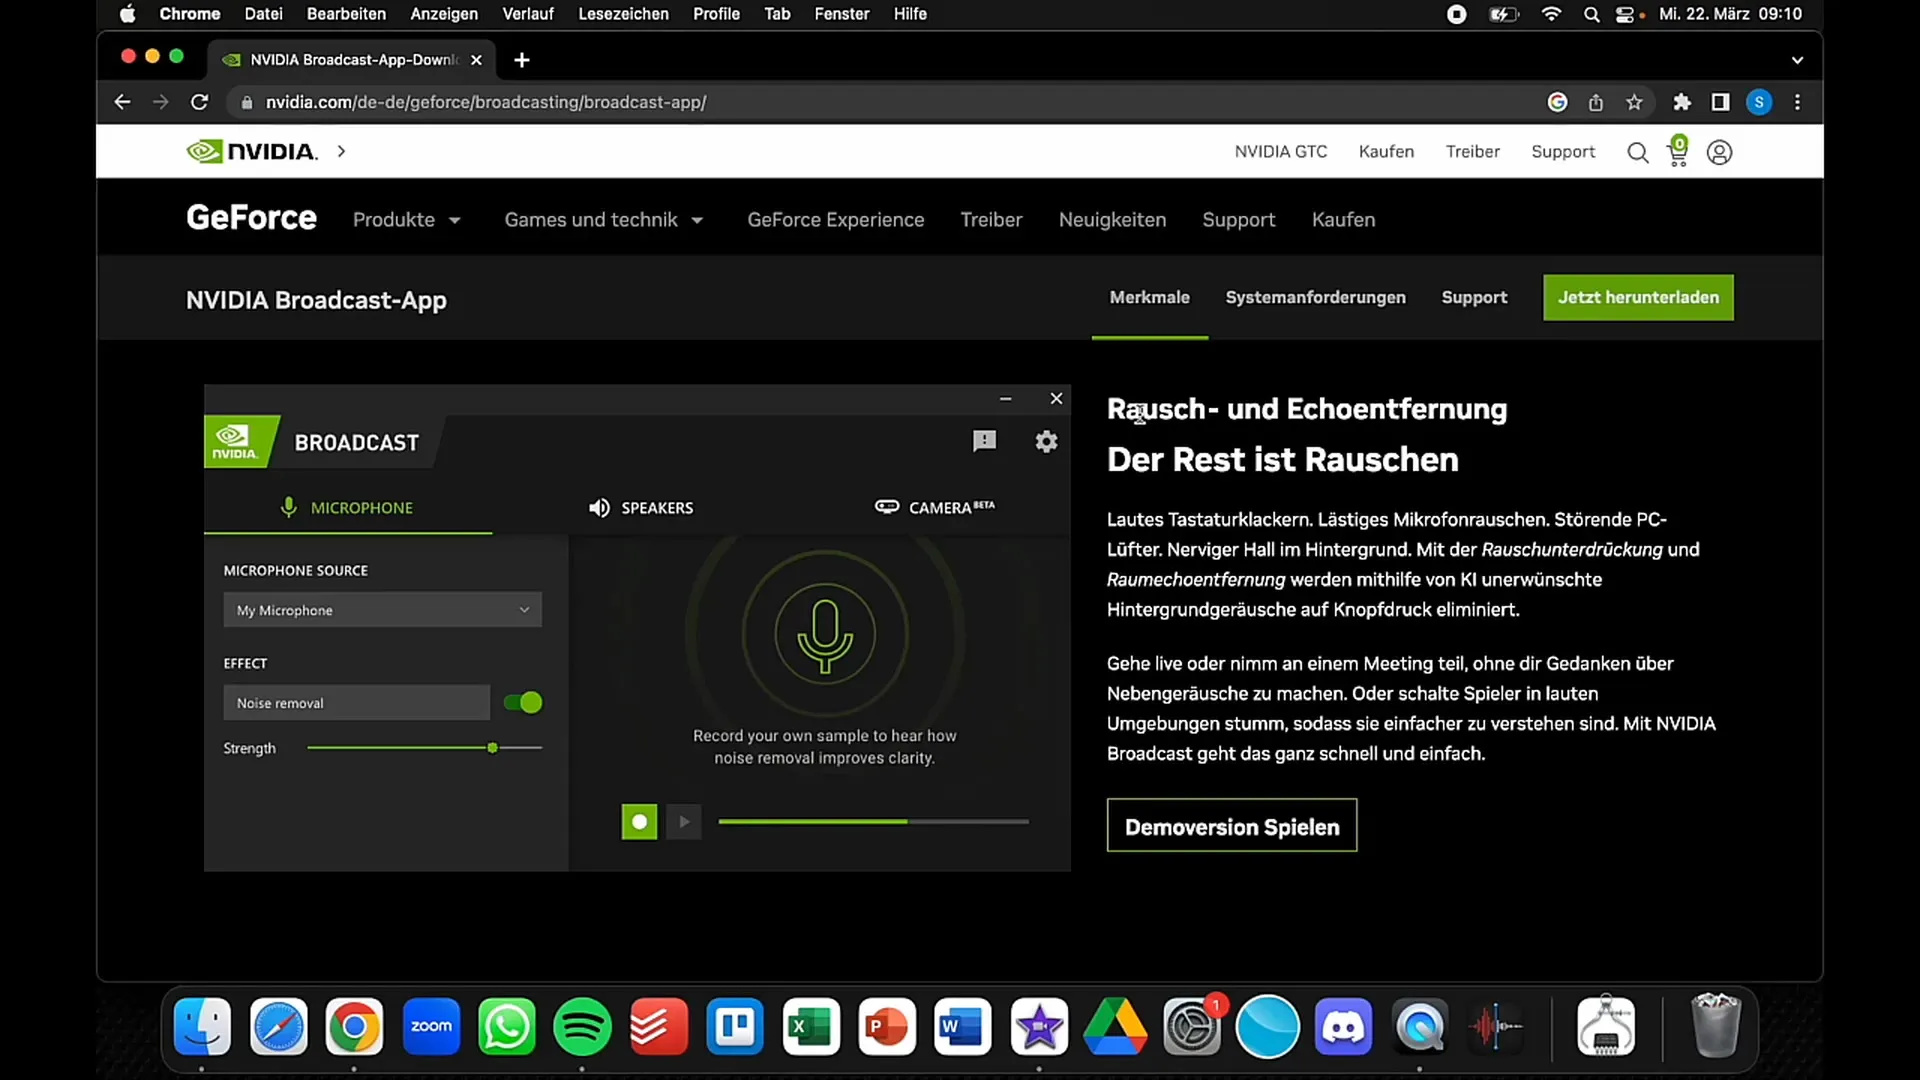Click the Zoom icon in the dock
Screen dimensions: 1920x1080
[x=431, y=1026]
